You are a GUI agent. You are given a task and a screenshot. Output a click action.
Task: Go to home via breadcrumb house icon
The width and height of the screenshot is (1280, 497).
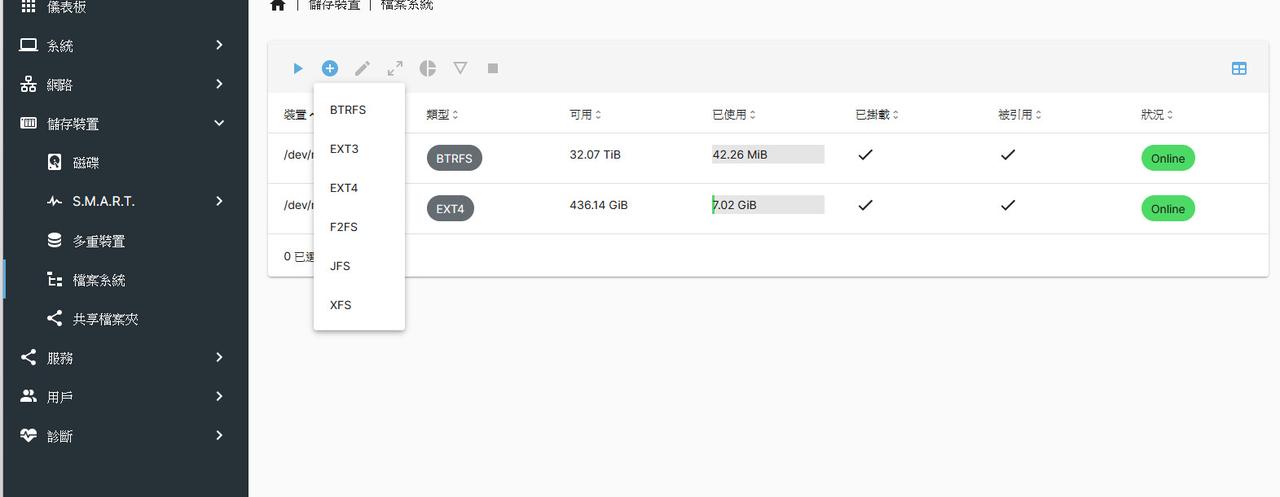coord(278,5)
